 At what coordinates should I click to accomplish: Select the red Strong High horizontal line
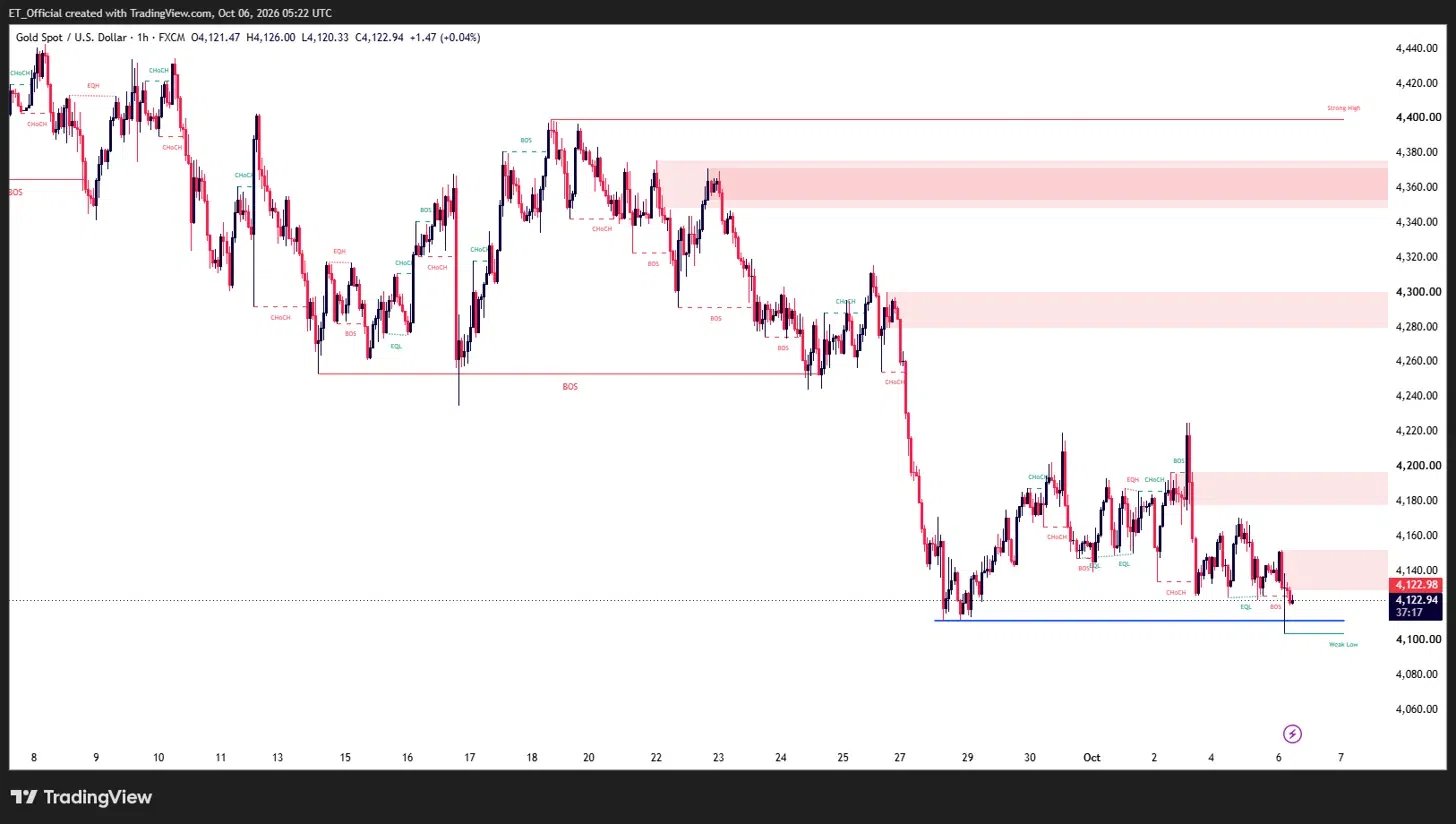(x=946, y=119)
